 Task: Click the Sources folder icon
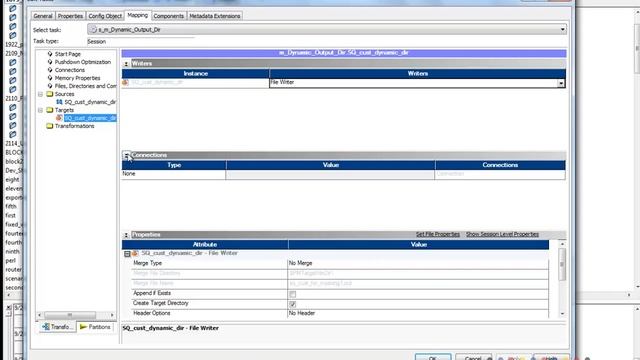tap(50, 94)
